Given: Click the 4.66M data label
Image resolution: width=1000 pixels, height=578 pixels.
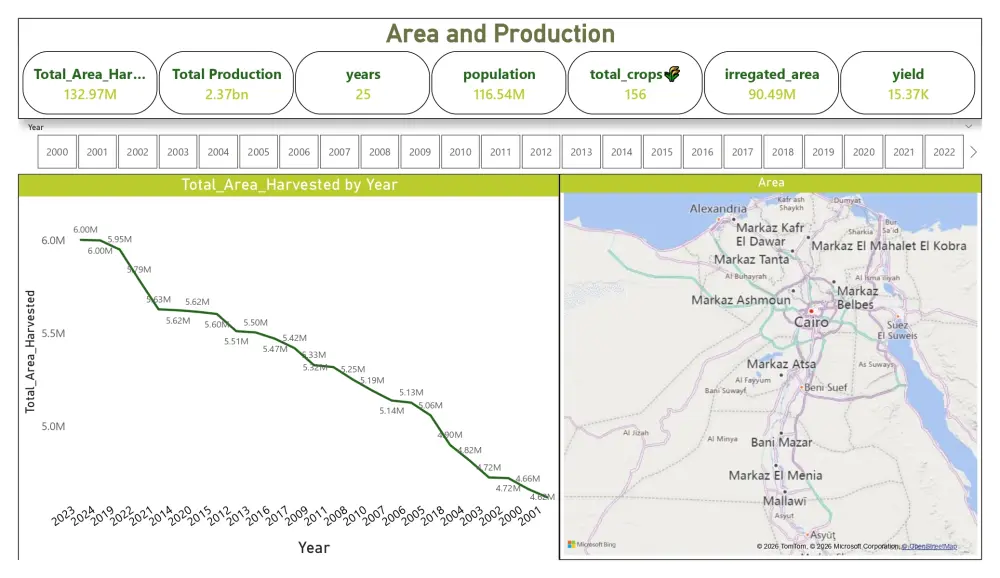Looking at the screenshot, I should [x=528, y=478].
